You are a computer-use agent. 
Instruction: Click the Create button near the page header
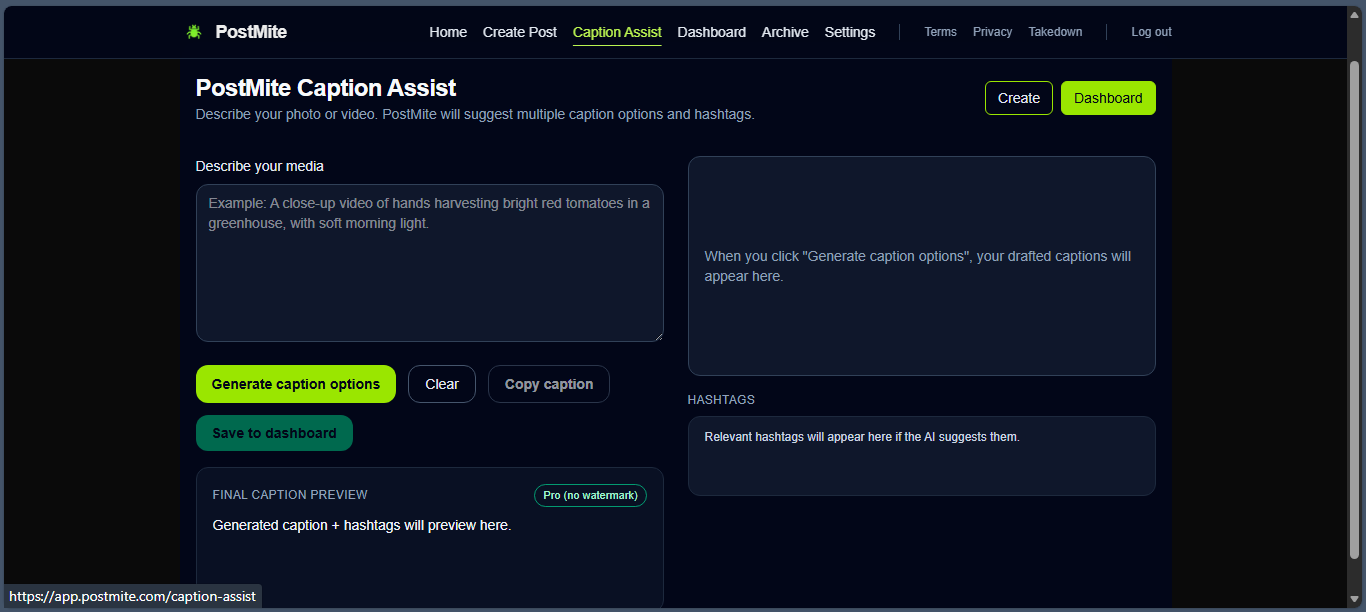pyautogui.click(x=1018, y=98)
